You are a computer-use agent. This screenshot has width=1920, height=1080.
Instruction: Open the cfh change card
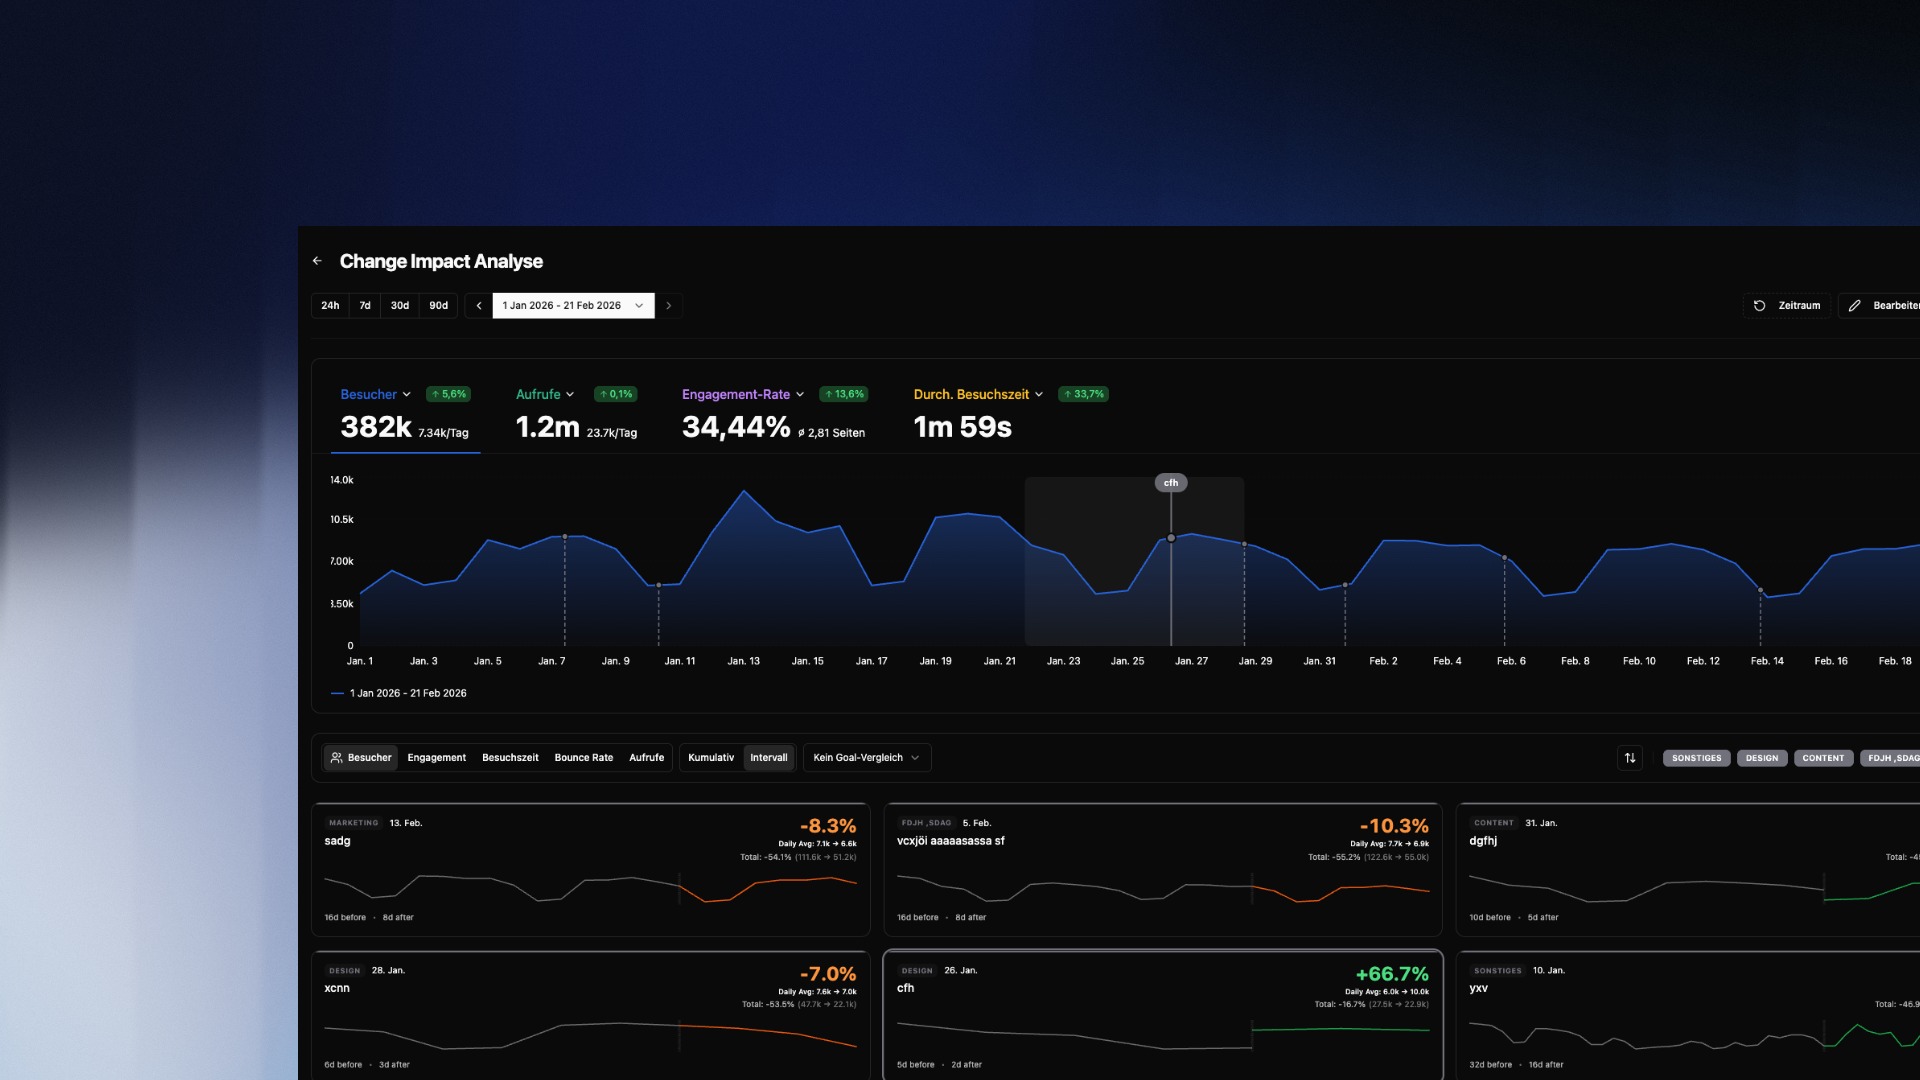click(x=1162, y=1015)
